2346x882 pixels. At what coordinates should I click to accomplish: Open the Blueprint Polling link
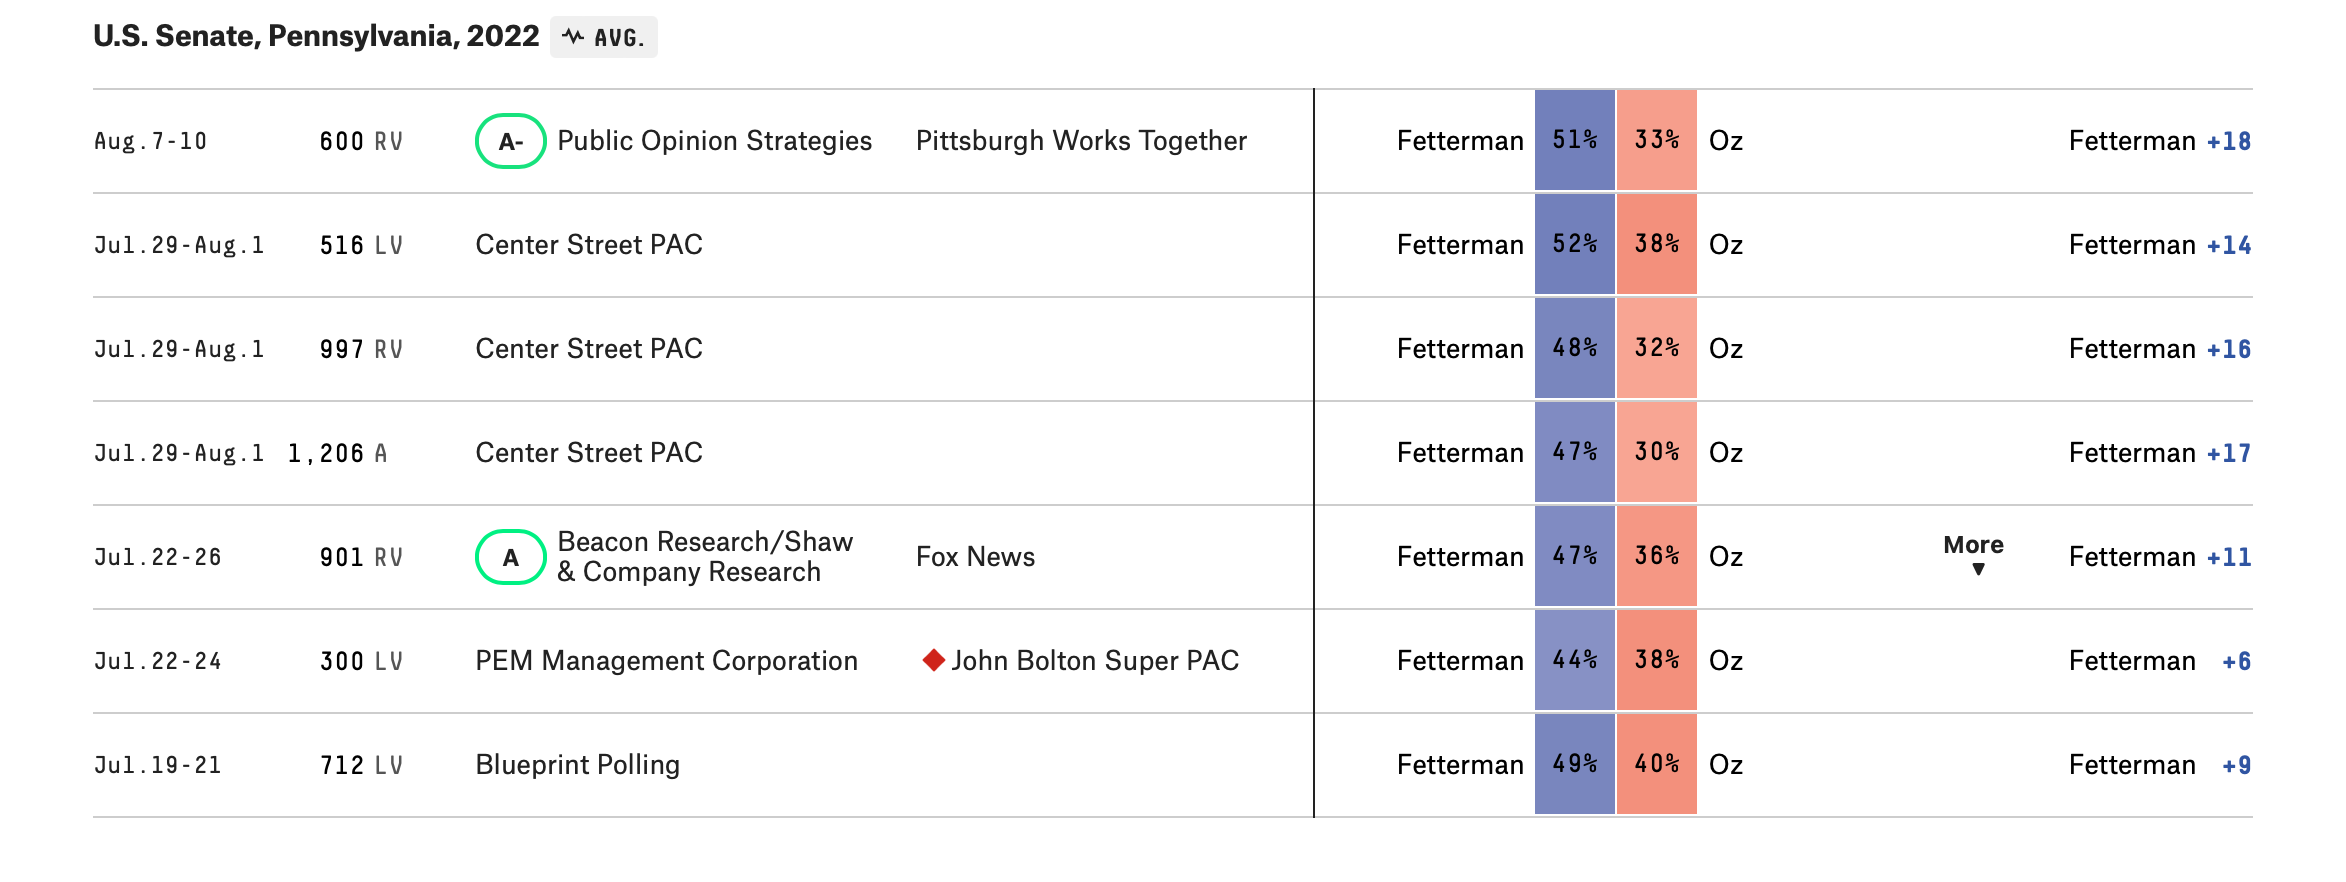577,765
